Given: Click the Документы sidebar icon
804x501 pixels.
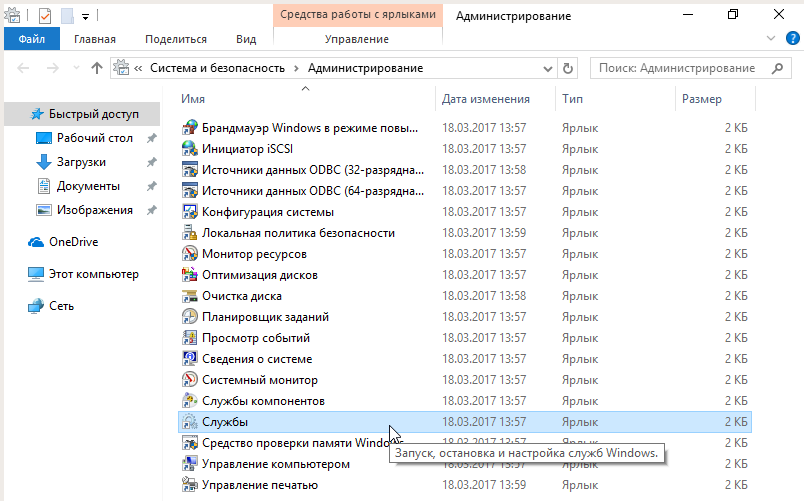Looking at the screenshot, I should pyautogui.click(x=44, y=186).
